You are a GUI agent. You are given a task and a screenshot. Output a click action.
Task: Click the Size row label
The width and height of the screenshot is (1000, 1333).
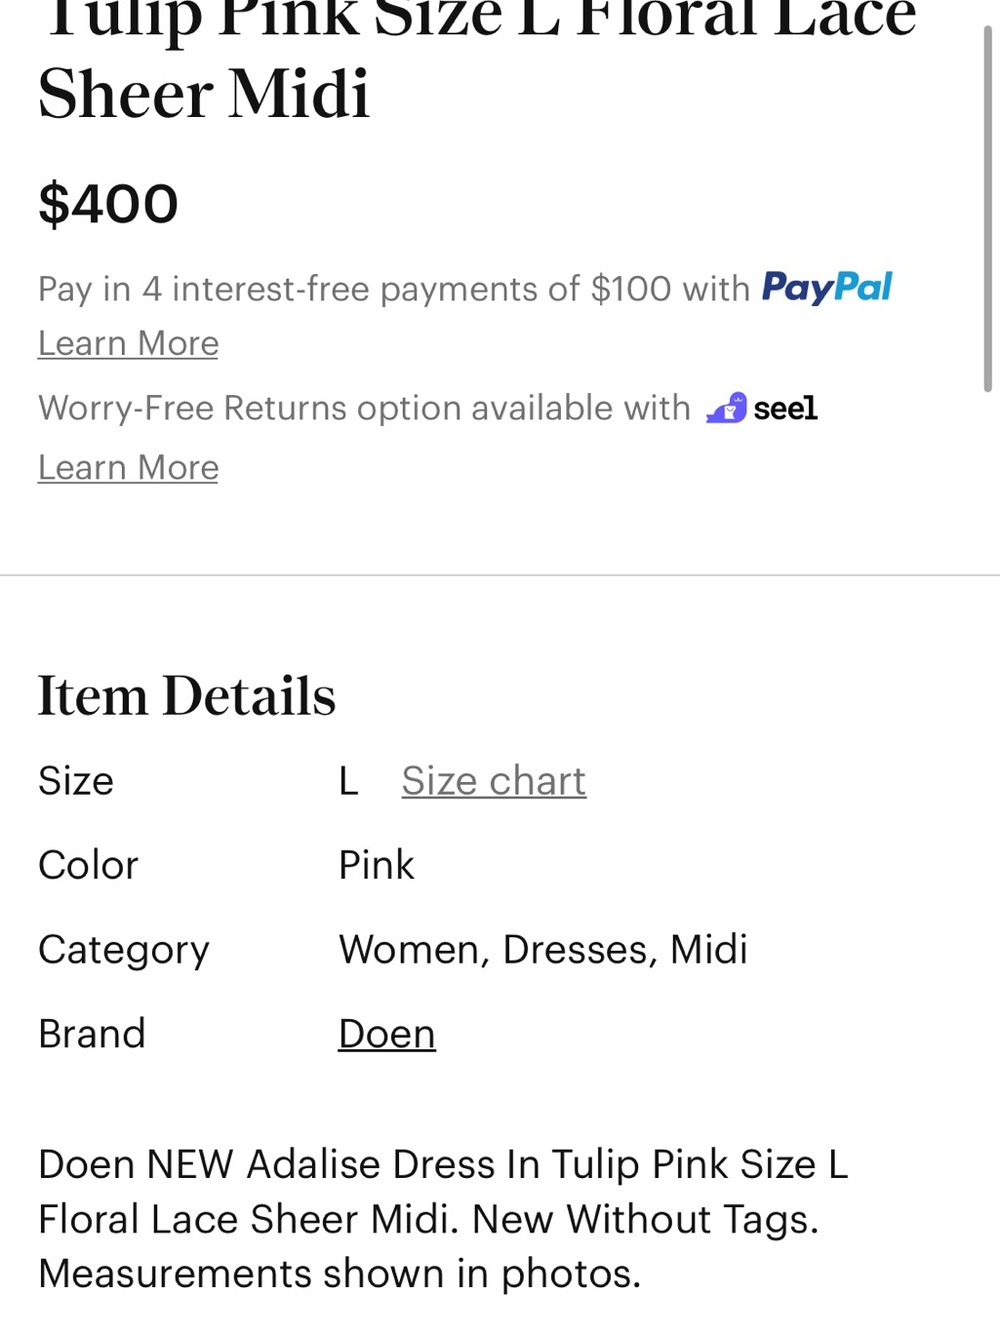[76, 781]
